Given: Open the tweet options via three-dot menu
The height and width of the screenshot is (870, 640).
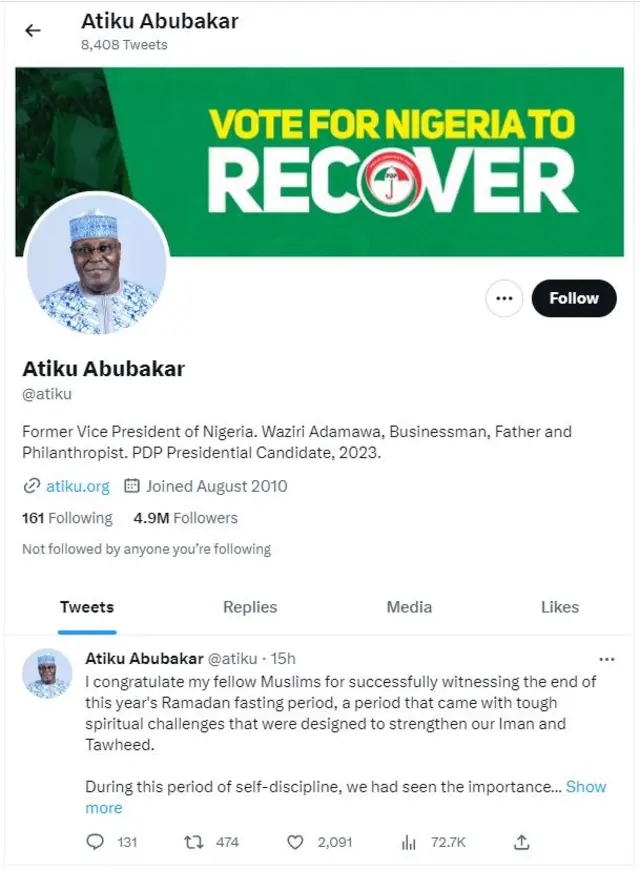Looking at the screenshot, I should (x=607, y=659).
